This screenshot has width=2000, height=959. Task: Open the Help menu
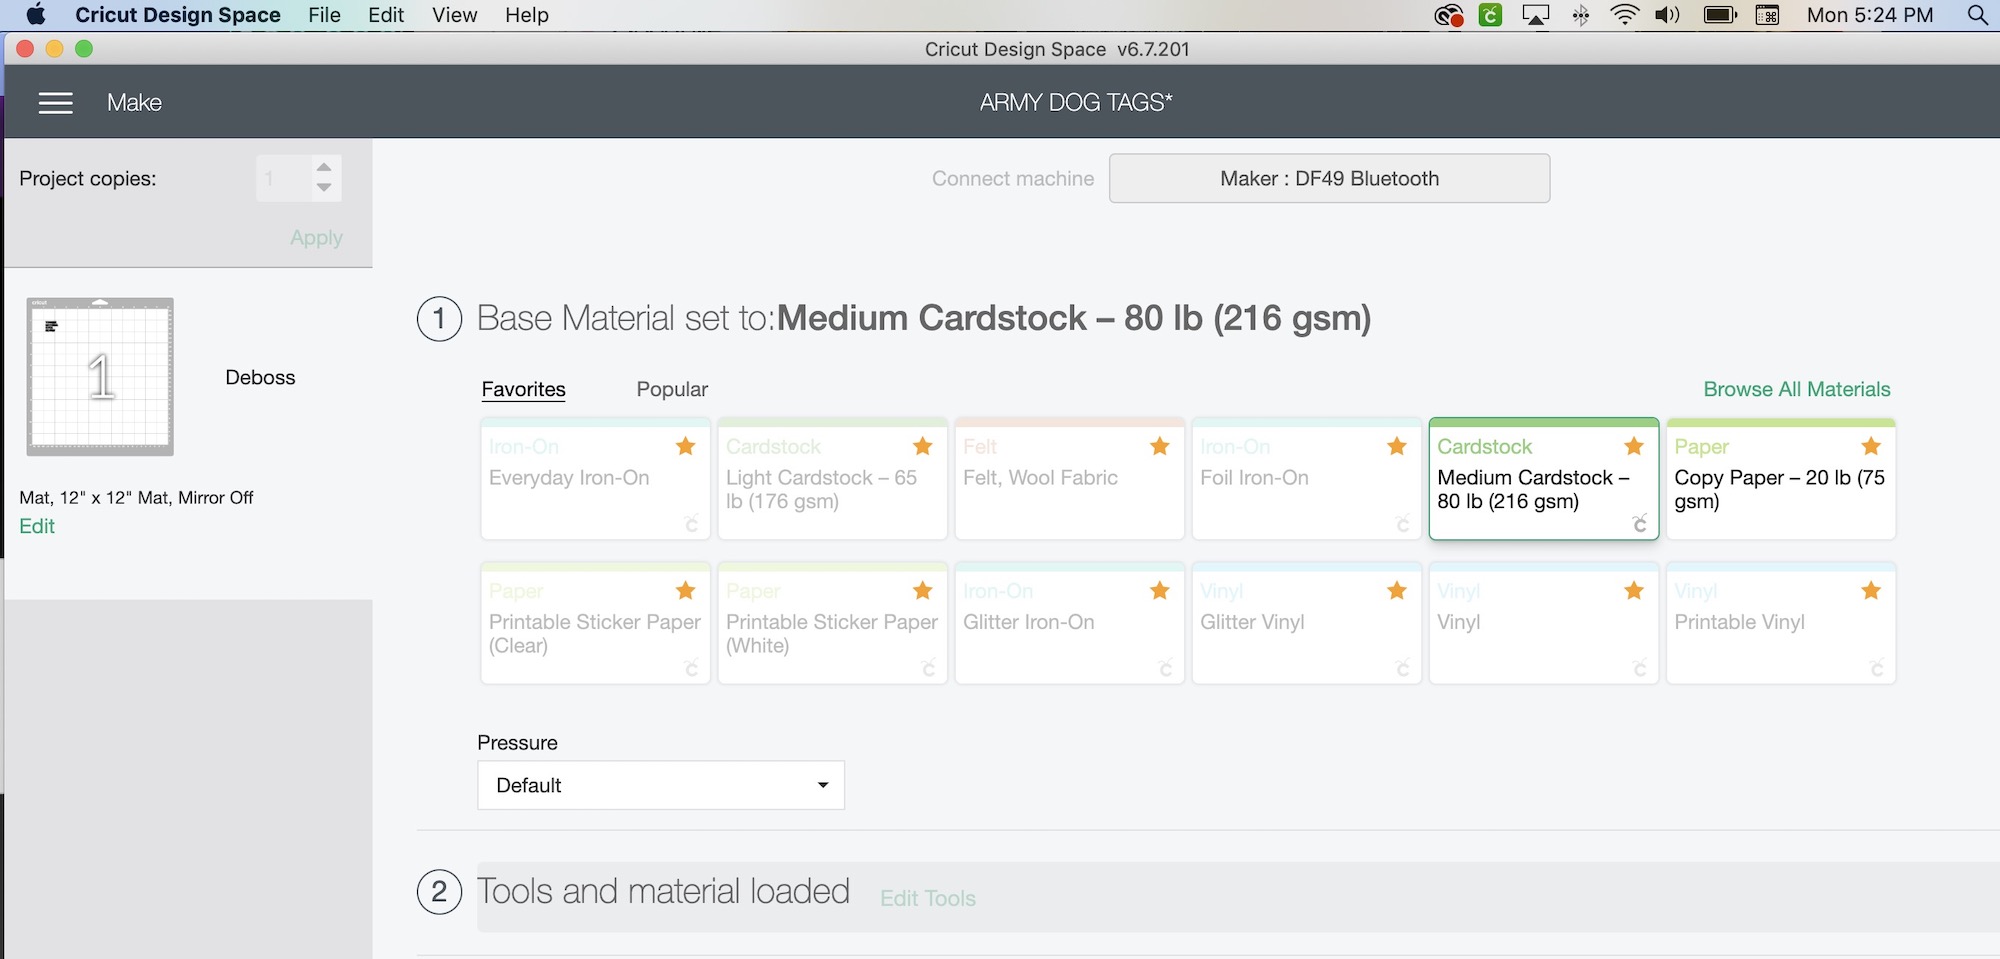527,15
